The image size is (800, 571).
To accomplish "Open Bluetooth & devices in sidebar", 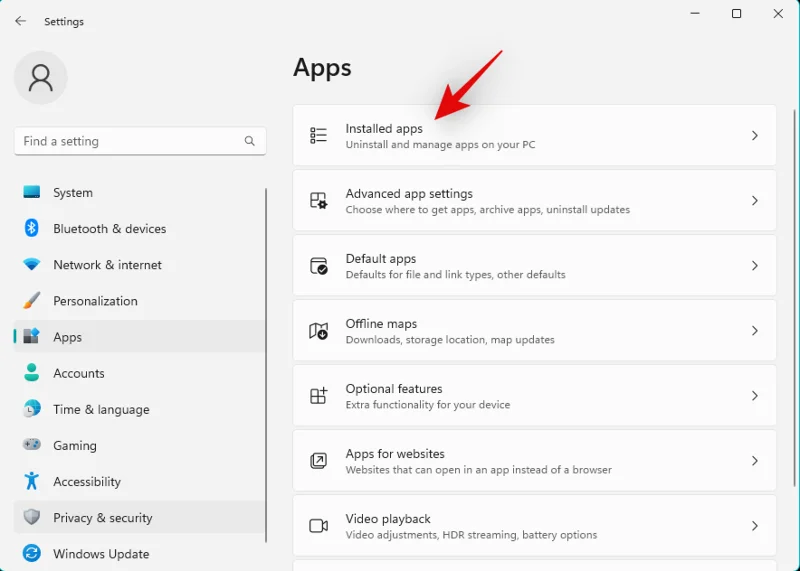I will click(x=109, y=229).
